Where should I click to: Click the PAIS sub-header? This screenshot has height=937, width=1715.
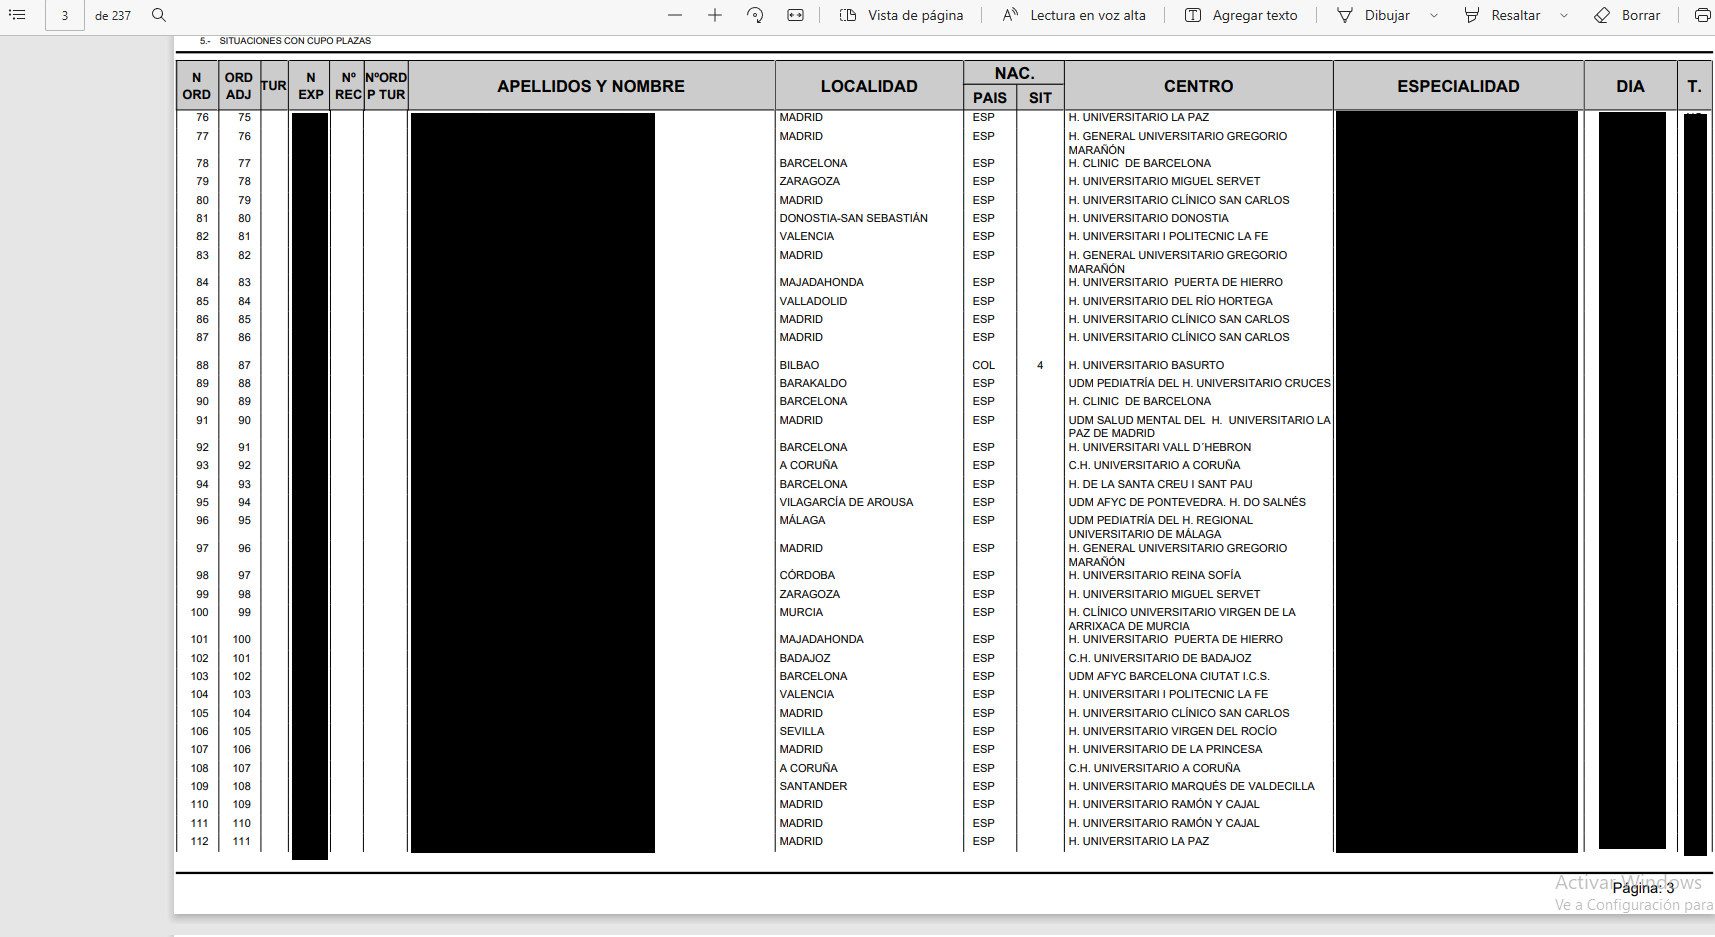click(x=990, y=98)
